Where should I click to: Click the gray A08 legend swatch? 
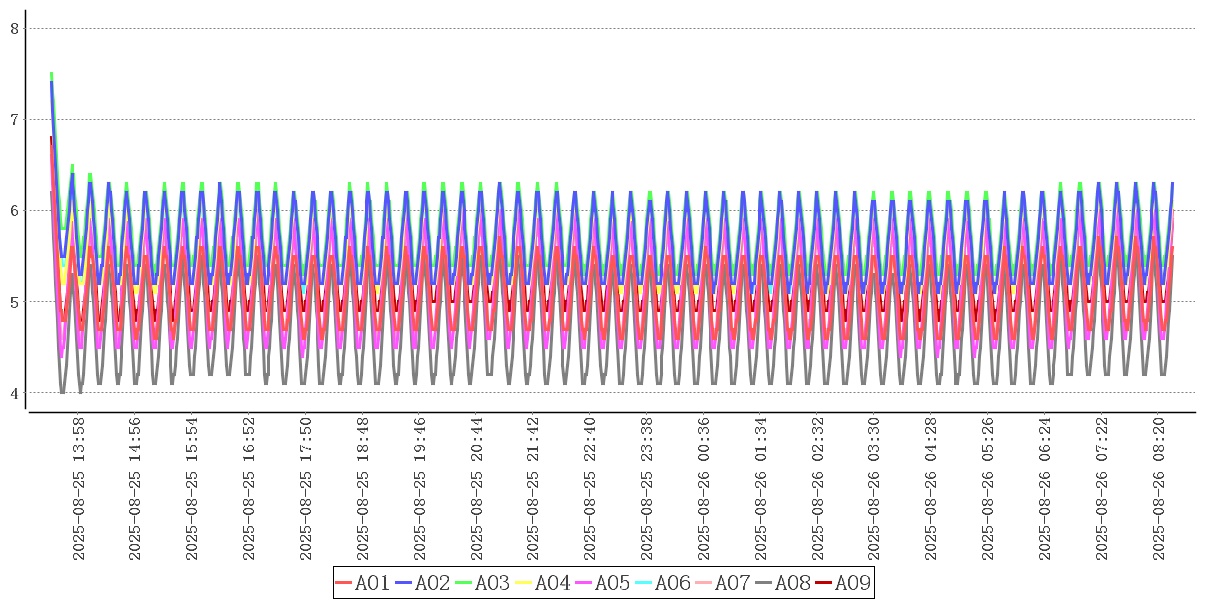click(x=762, y=583)
